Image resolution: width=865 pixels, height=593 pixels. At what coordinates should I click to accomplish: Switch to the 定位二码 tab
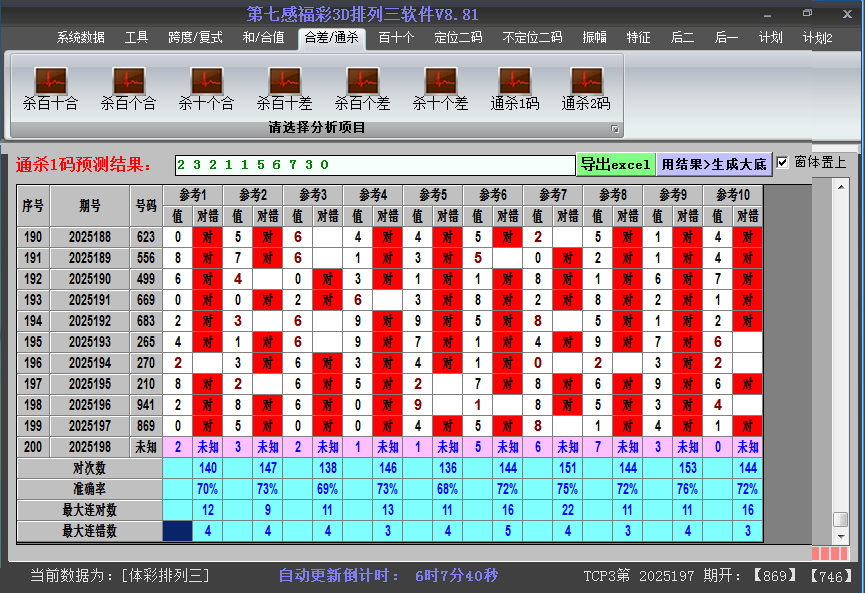pyautogui.click(x=458, y=38)
